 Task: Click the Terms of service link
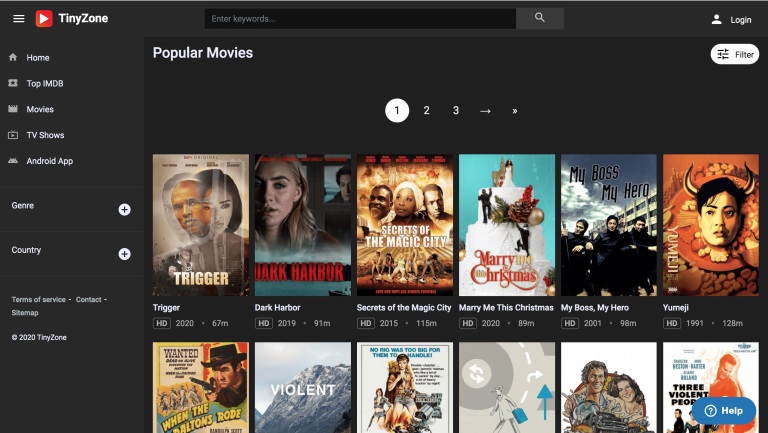38,300
